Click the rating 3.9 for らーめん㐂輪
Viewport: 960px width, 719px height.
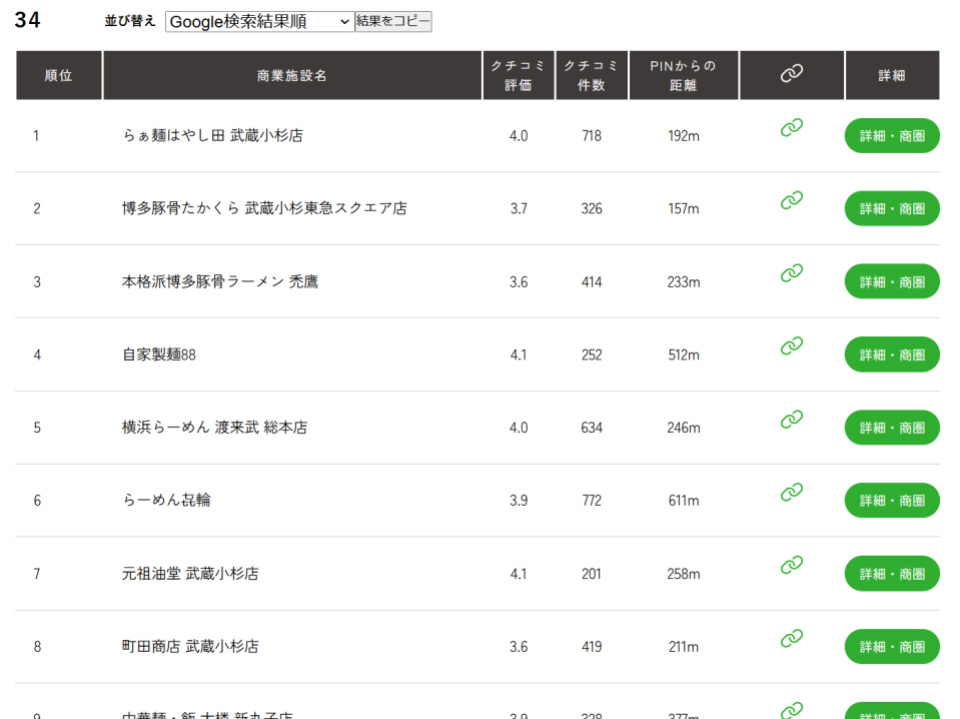point(519,501)
